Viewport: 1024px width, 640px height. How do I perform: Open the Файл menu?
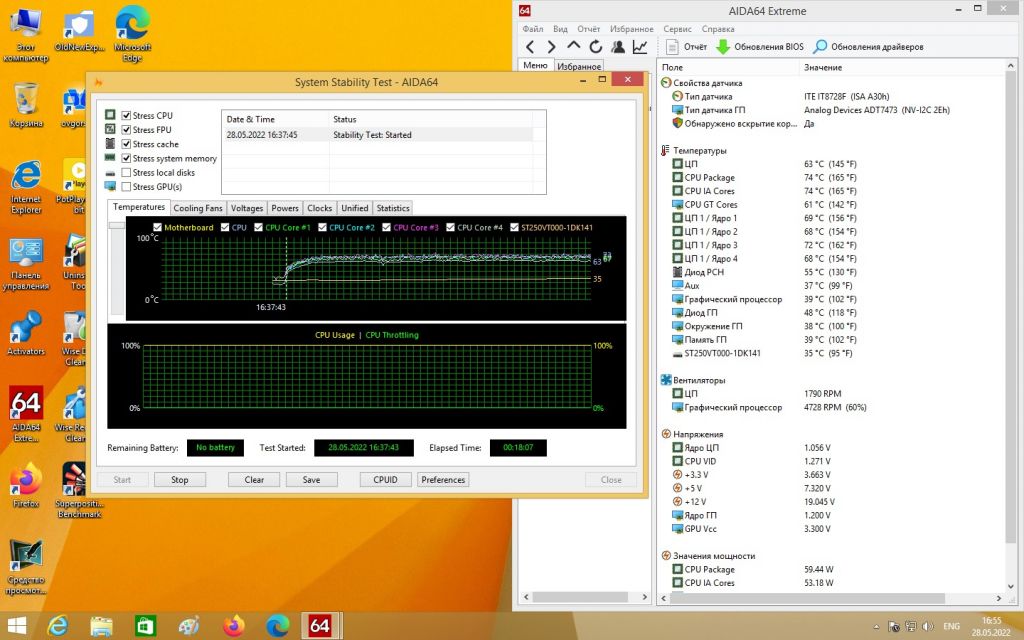coord(533,29)
